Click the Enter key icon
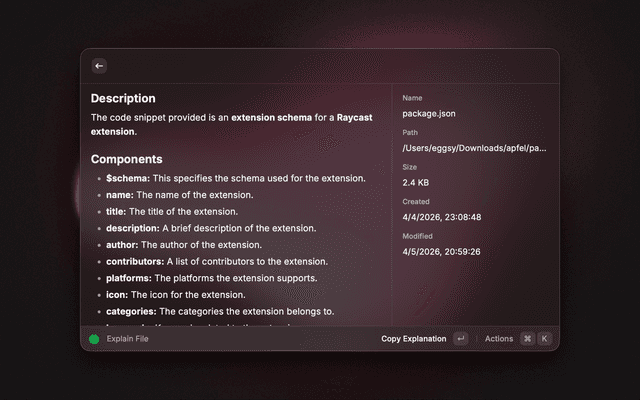Viewport: 640px width, 400px height. 461,338
